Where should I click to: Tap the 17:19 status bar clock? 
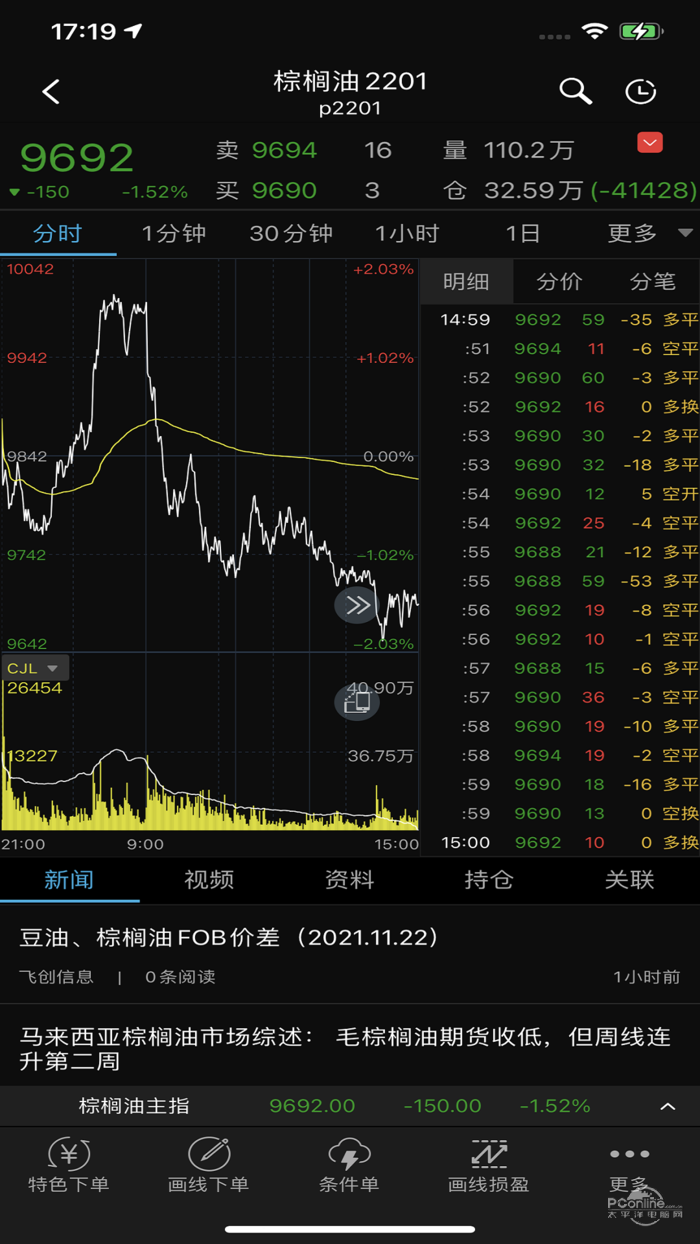(x=84, y=32)
